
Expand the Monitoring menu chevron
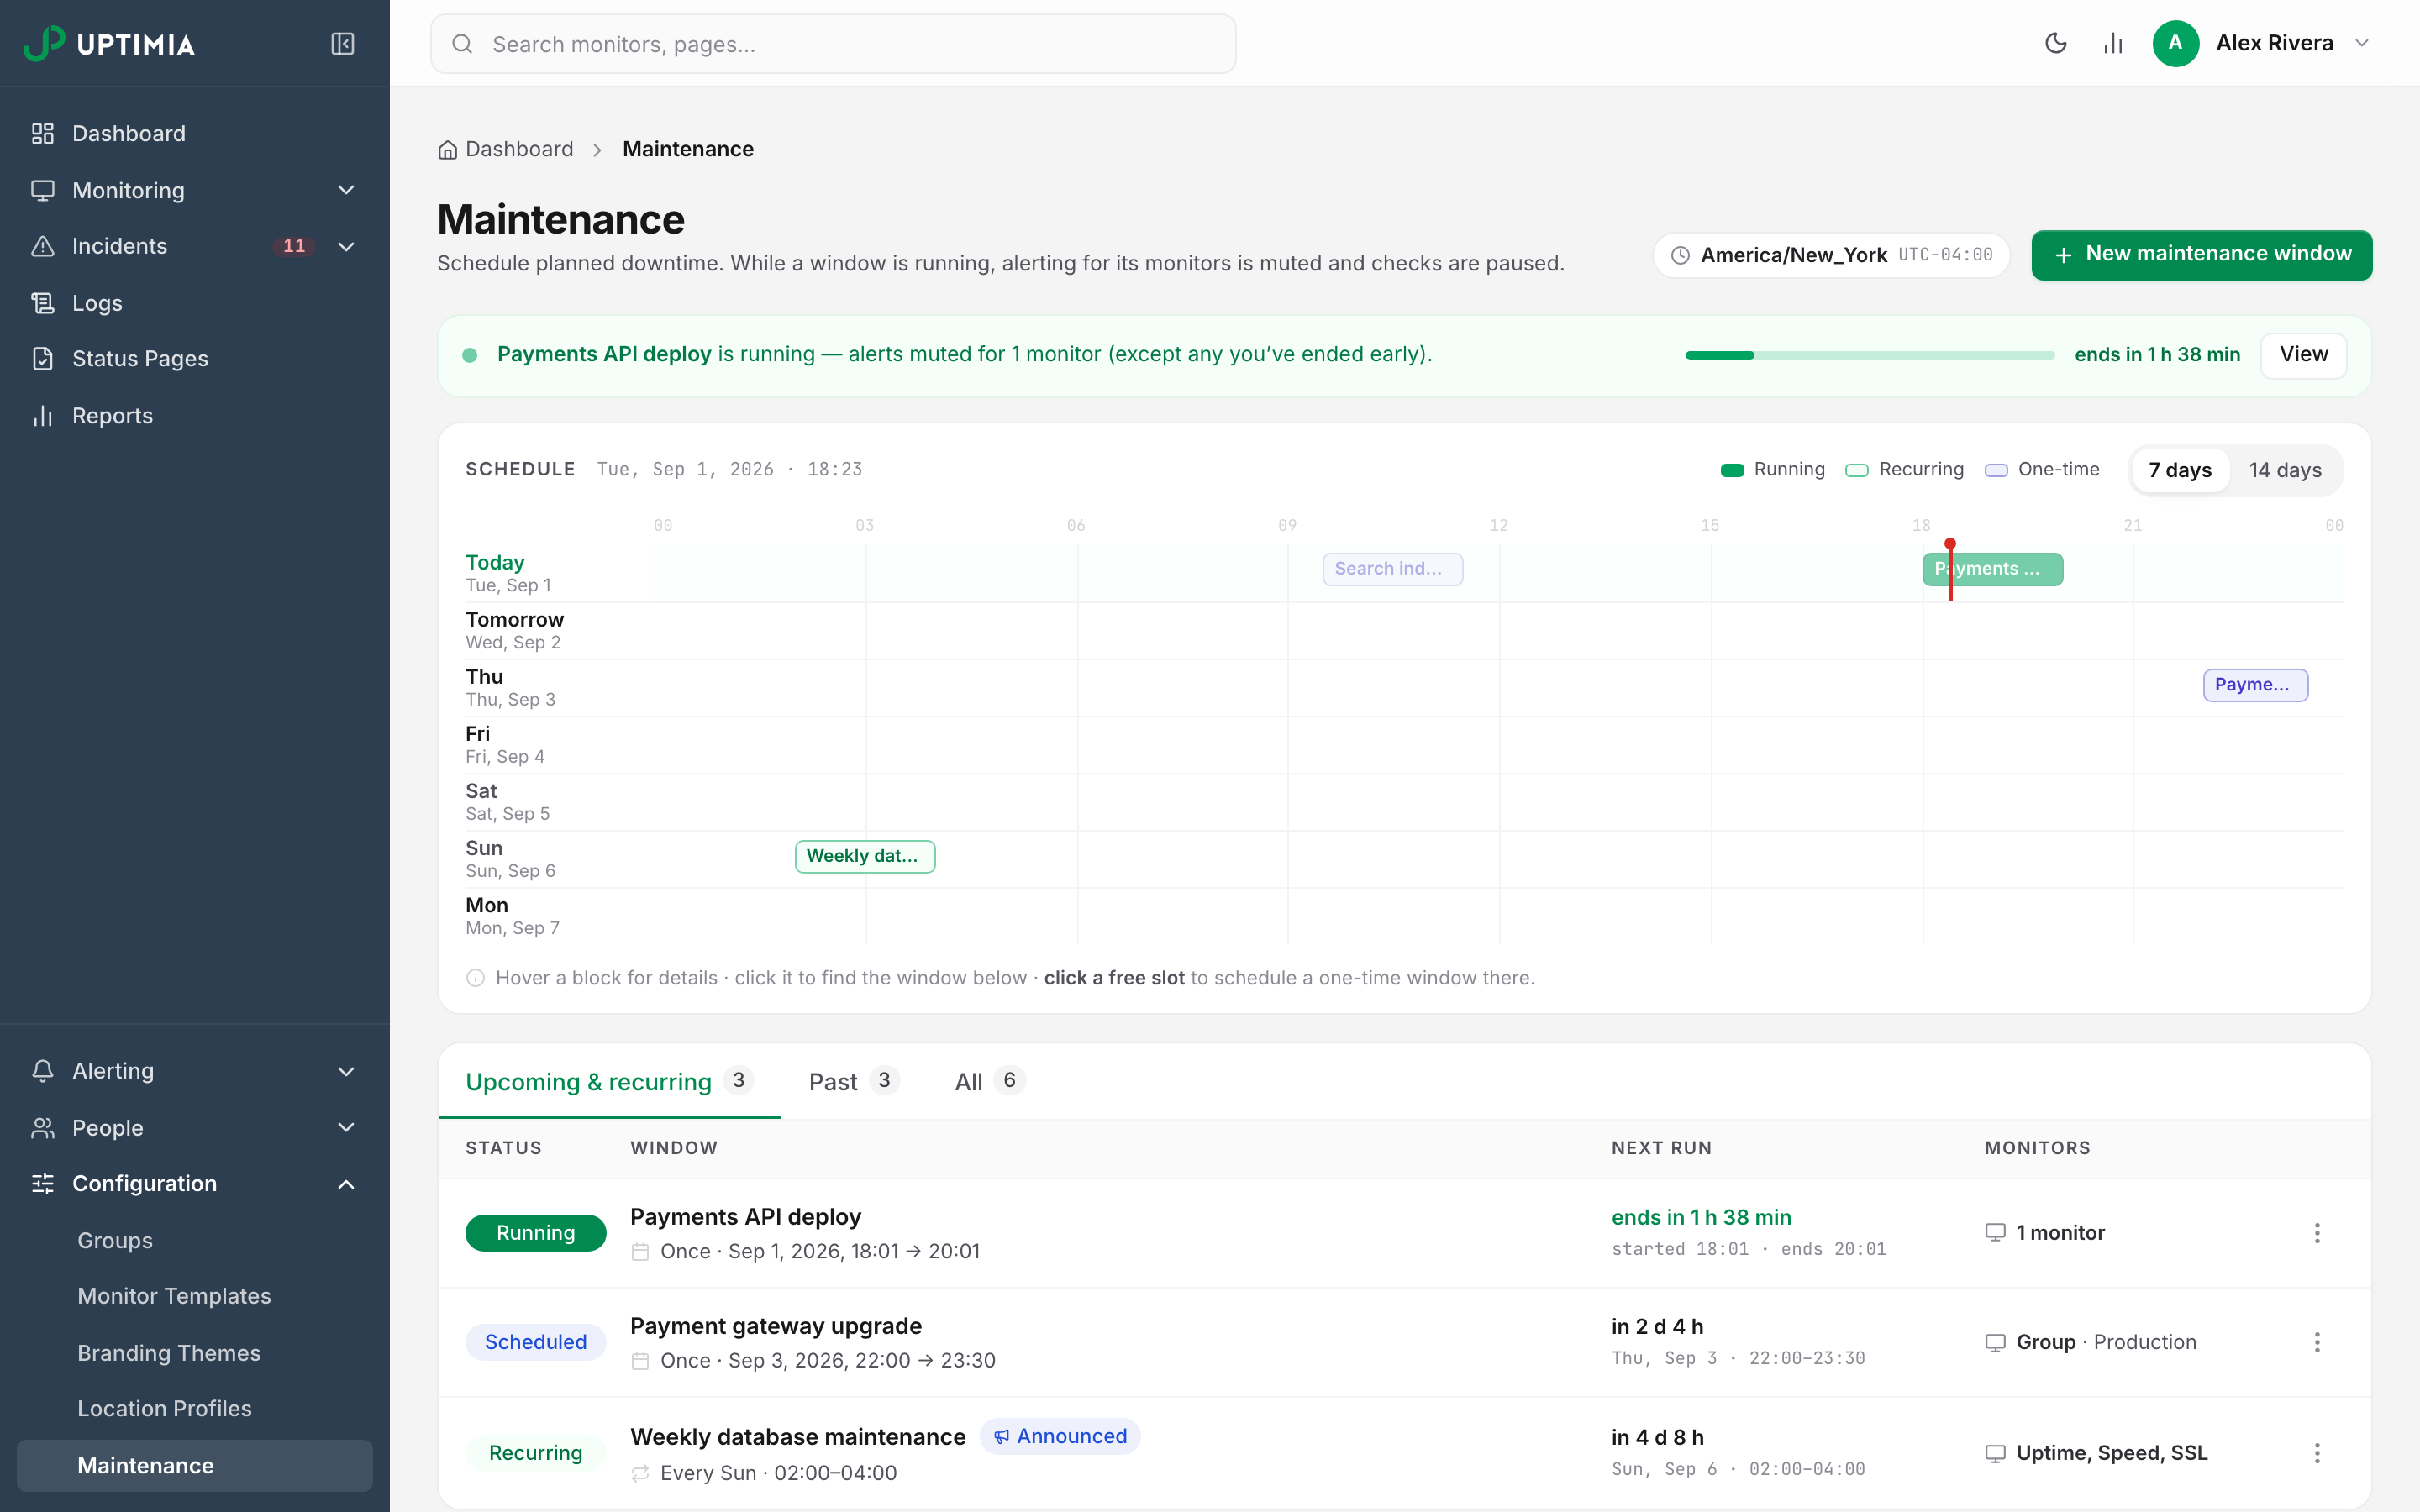[346, 190]
